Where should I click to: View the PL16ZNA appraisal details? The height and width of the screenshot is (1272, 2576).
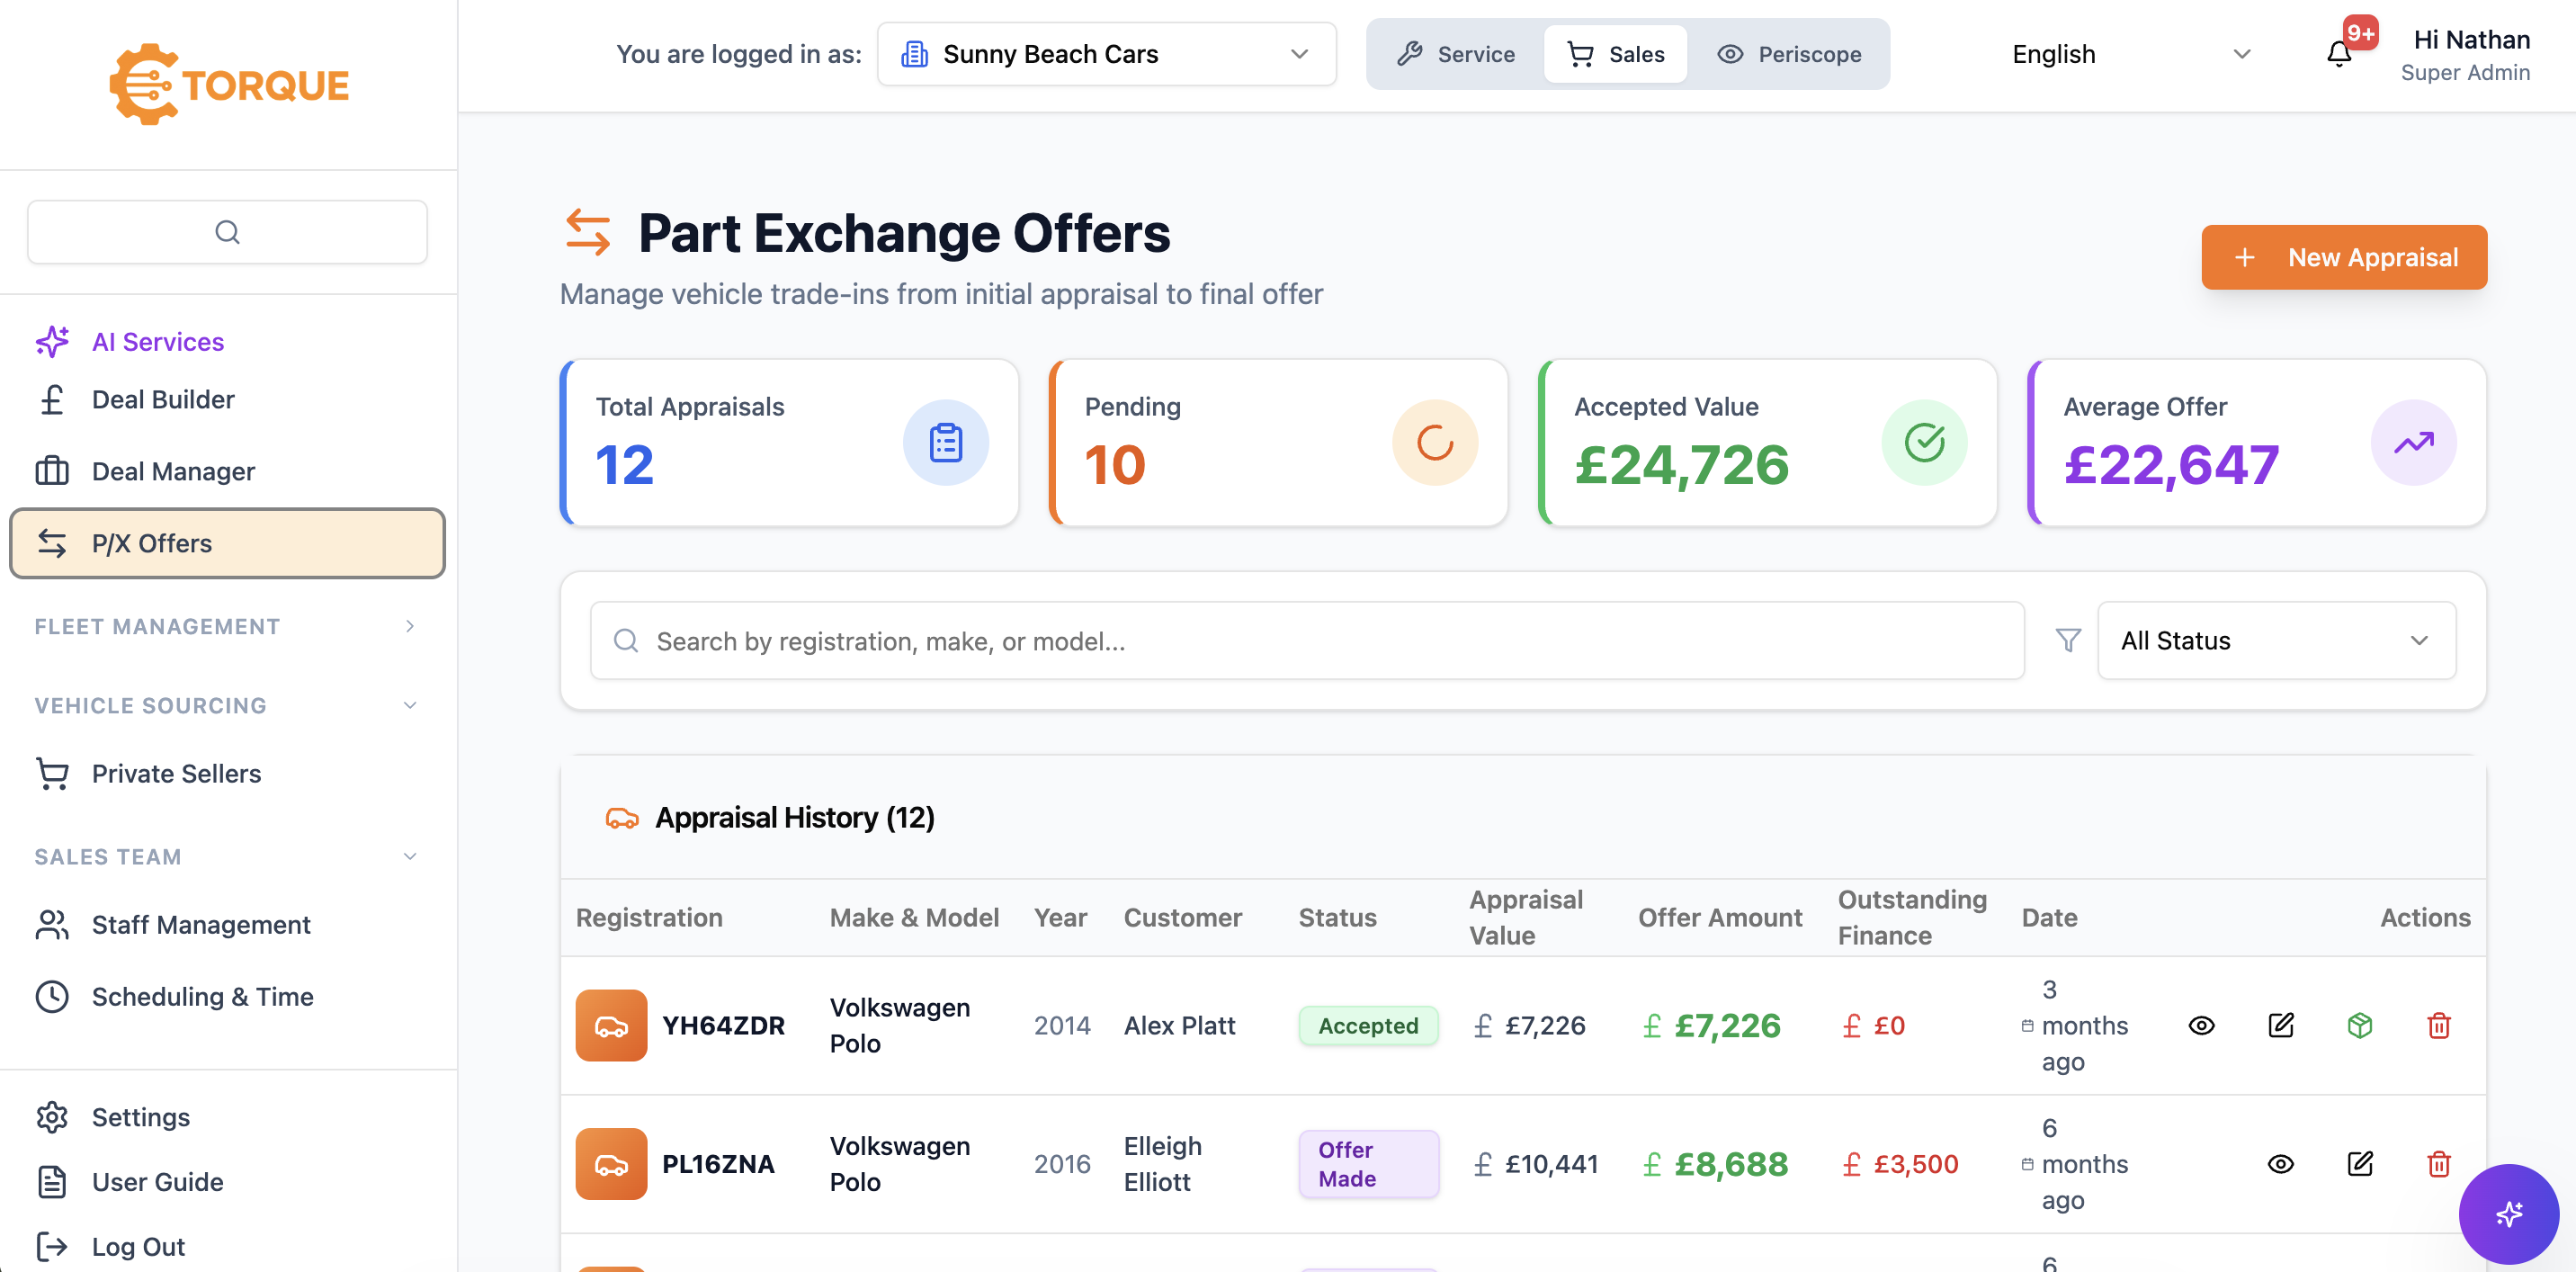point(2280,1164)
